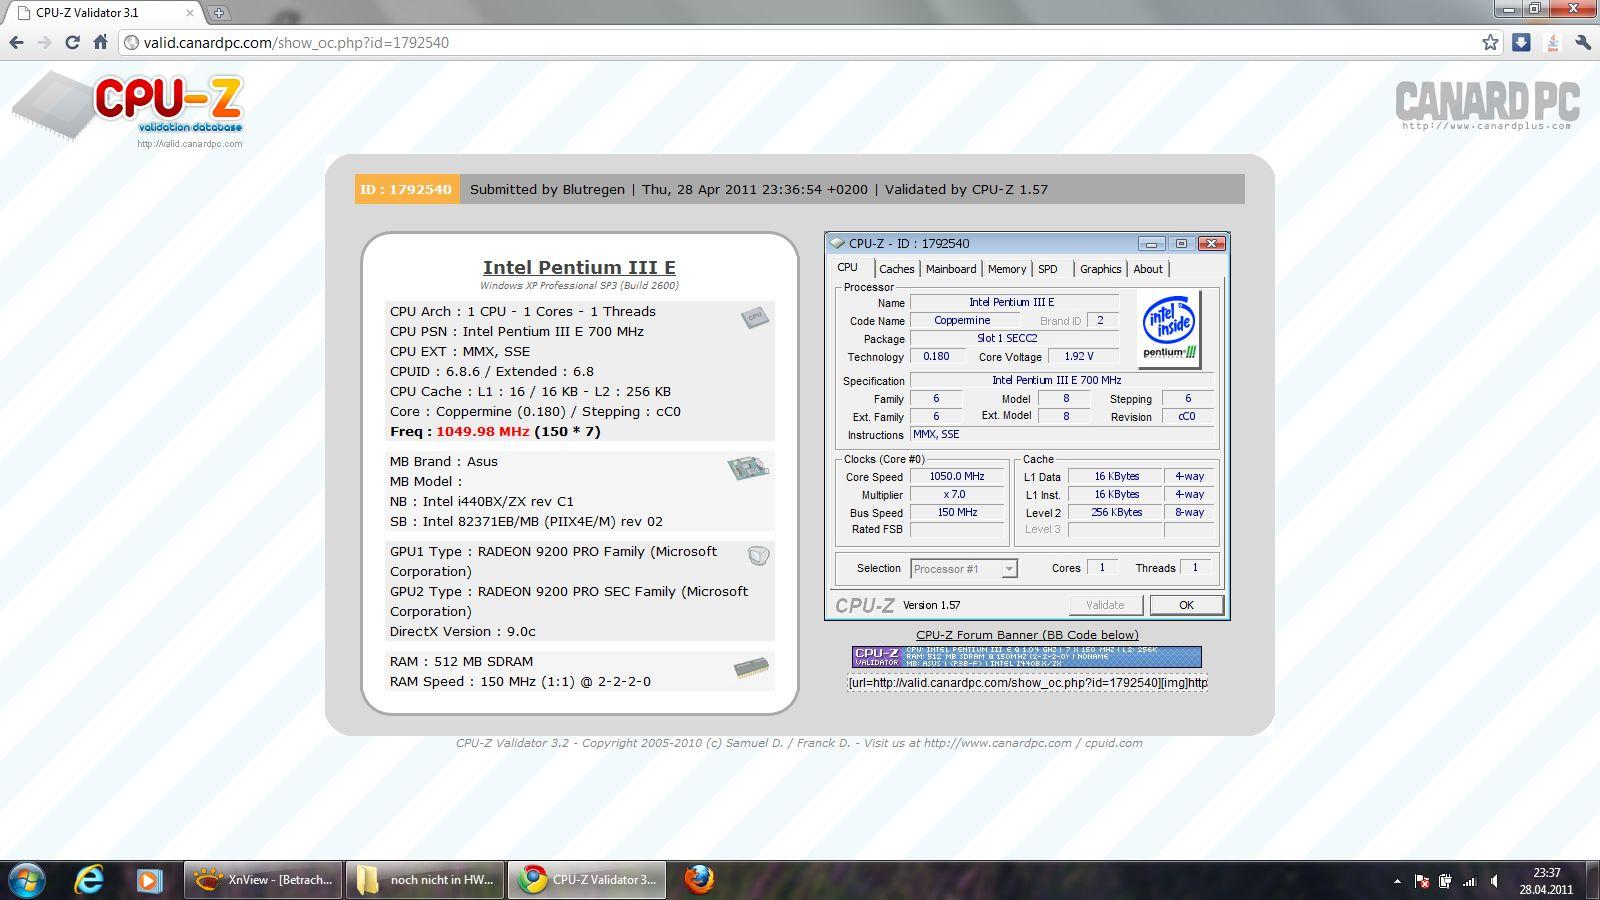Screen dimensions: 1600x900
Task: Go back with the browser back arrow
Action: coord(16,42)
